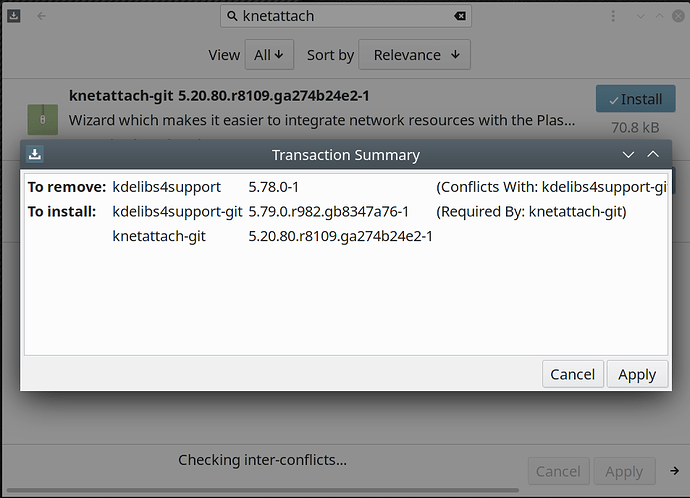Click the version 5.78.0-1 cell
The height and width of the screenshot is (498, 690).
coord(273,187)
